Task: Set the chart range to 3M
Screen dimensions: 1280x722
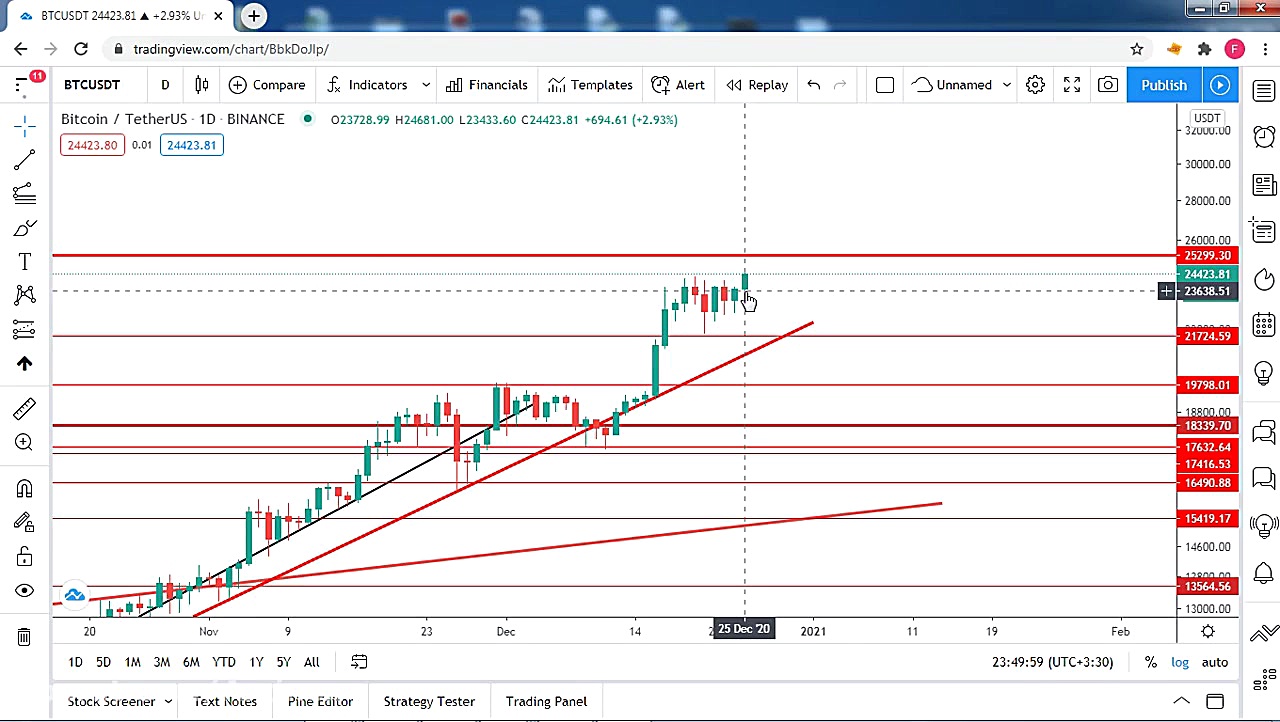Action: click(162, 662)
